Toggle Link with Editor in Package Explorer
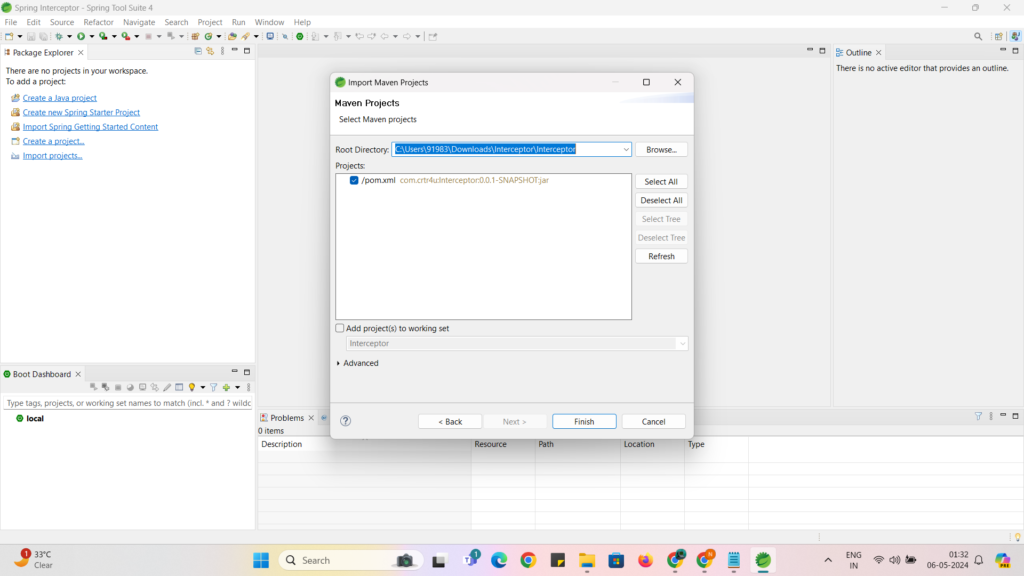This screenshot has height=576, width=1024. pyautogui.click(x=210, y=51)
